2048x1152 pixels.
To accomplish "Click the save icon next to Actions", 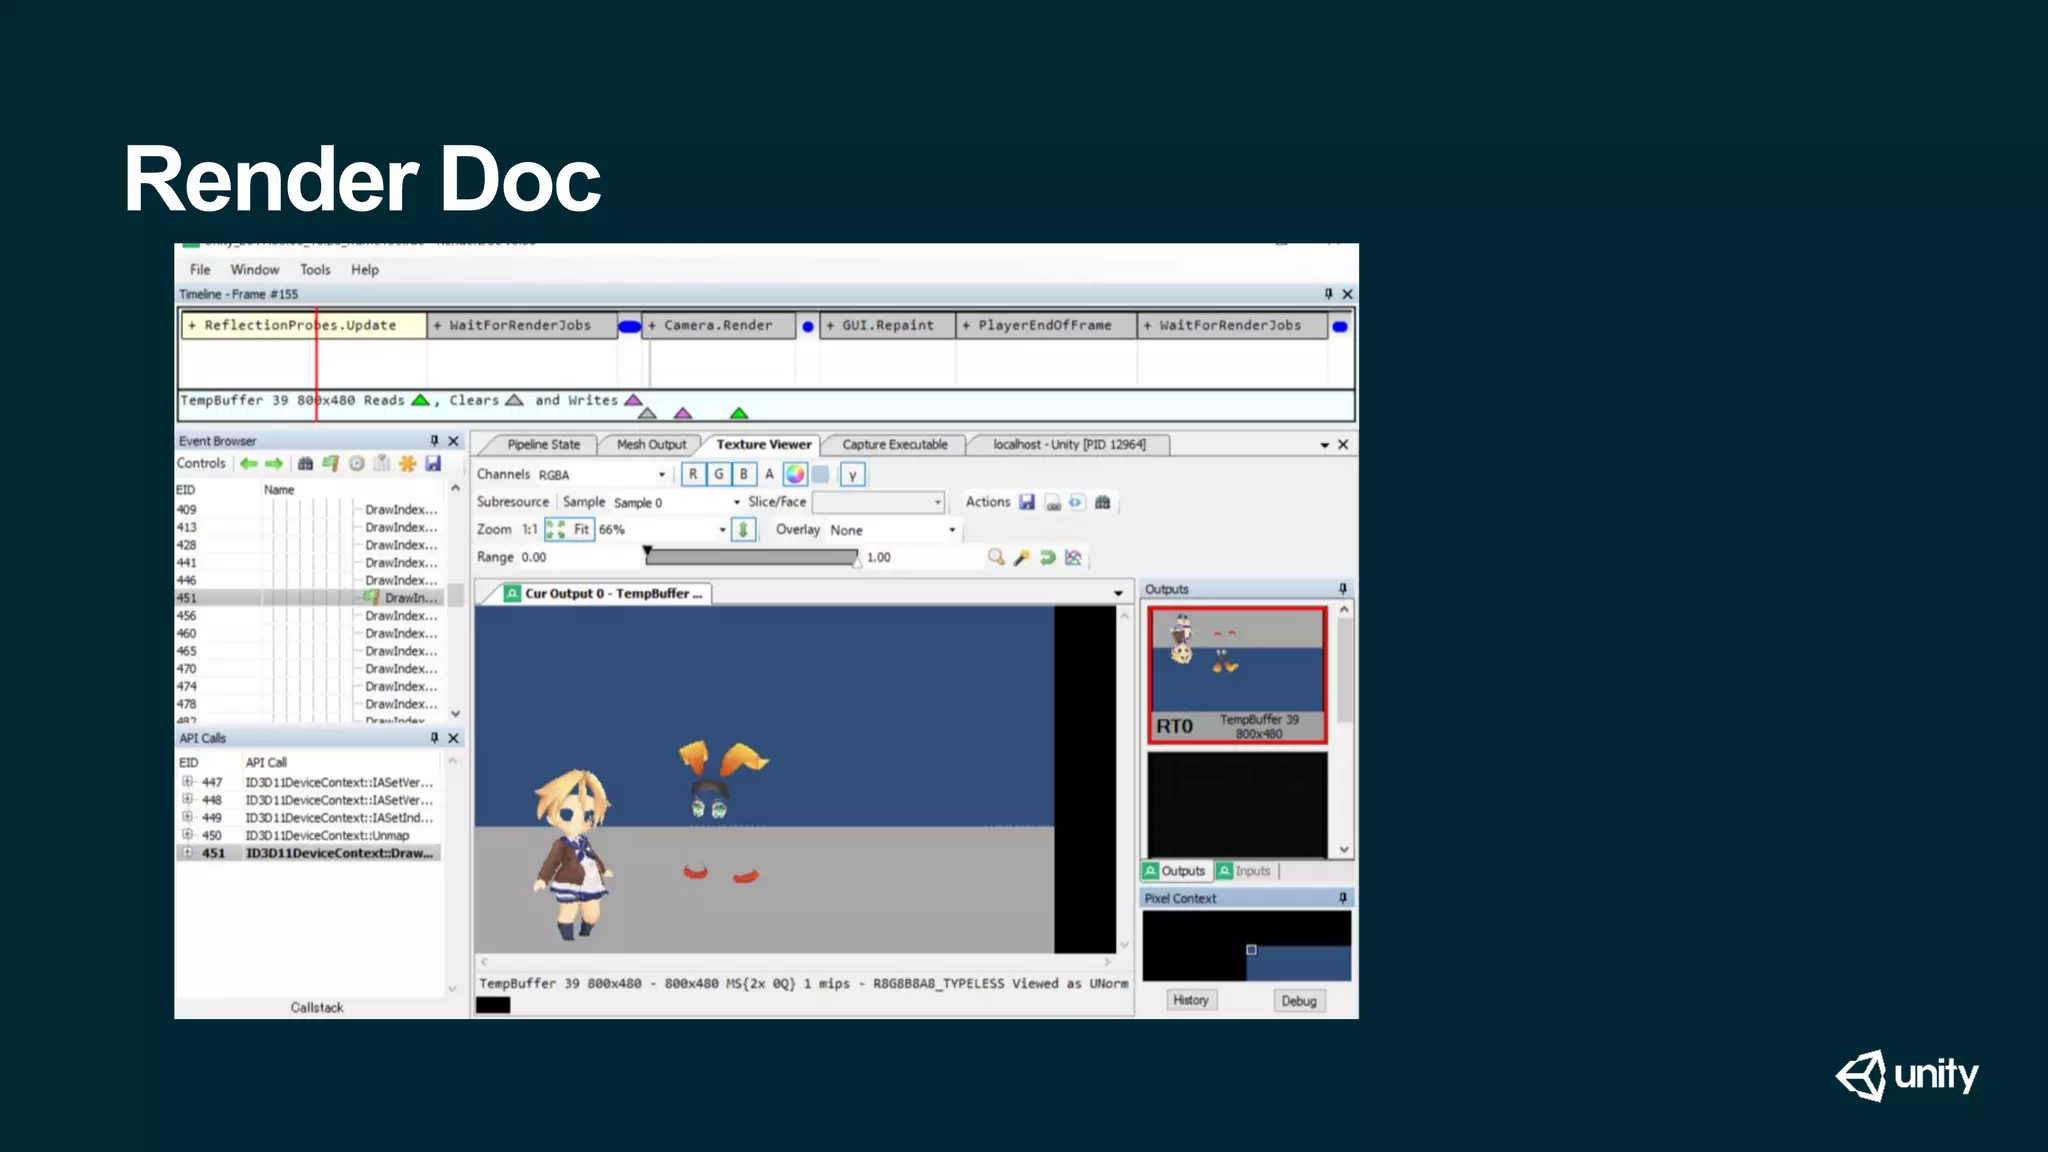I will coord(1027,502).
